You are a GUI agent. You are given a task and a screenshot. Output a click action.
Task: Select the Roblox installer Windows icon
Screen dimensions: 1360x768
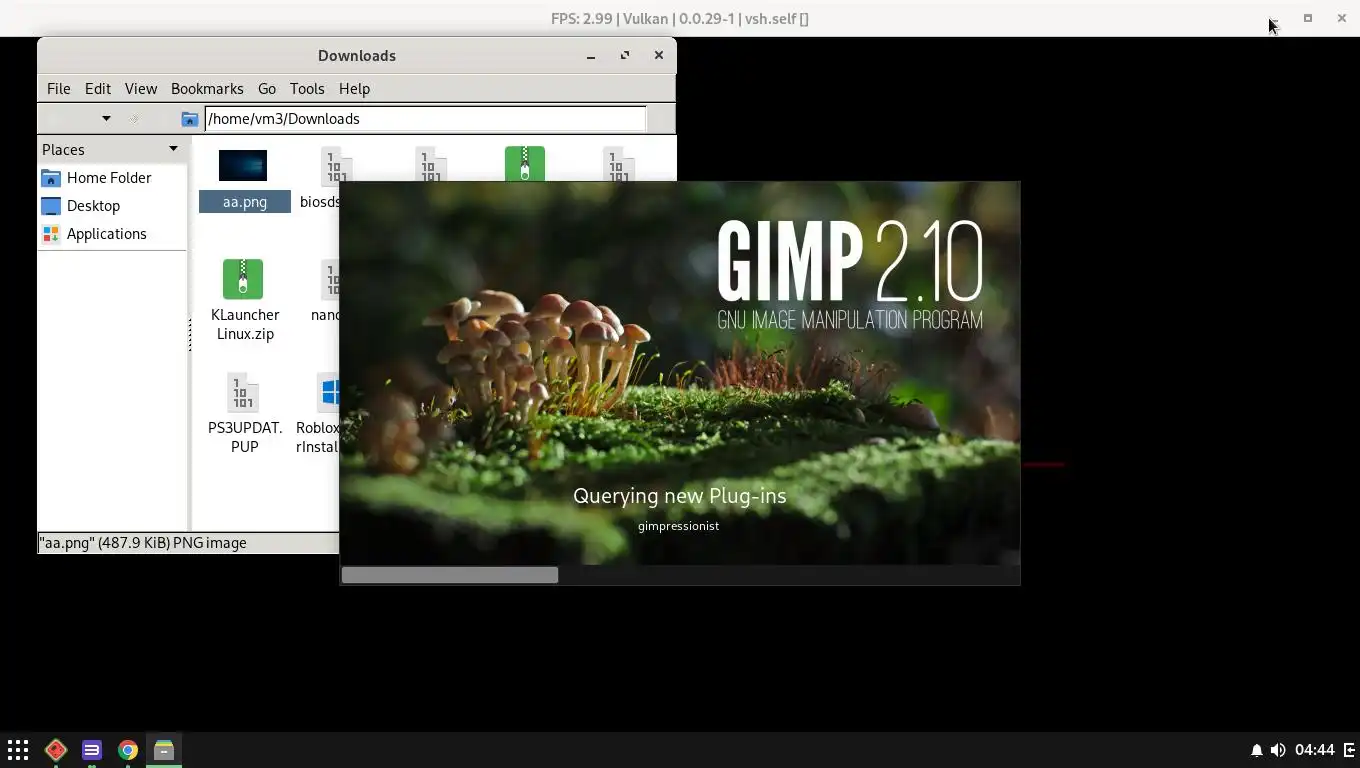click(x=328, y=392)
